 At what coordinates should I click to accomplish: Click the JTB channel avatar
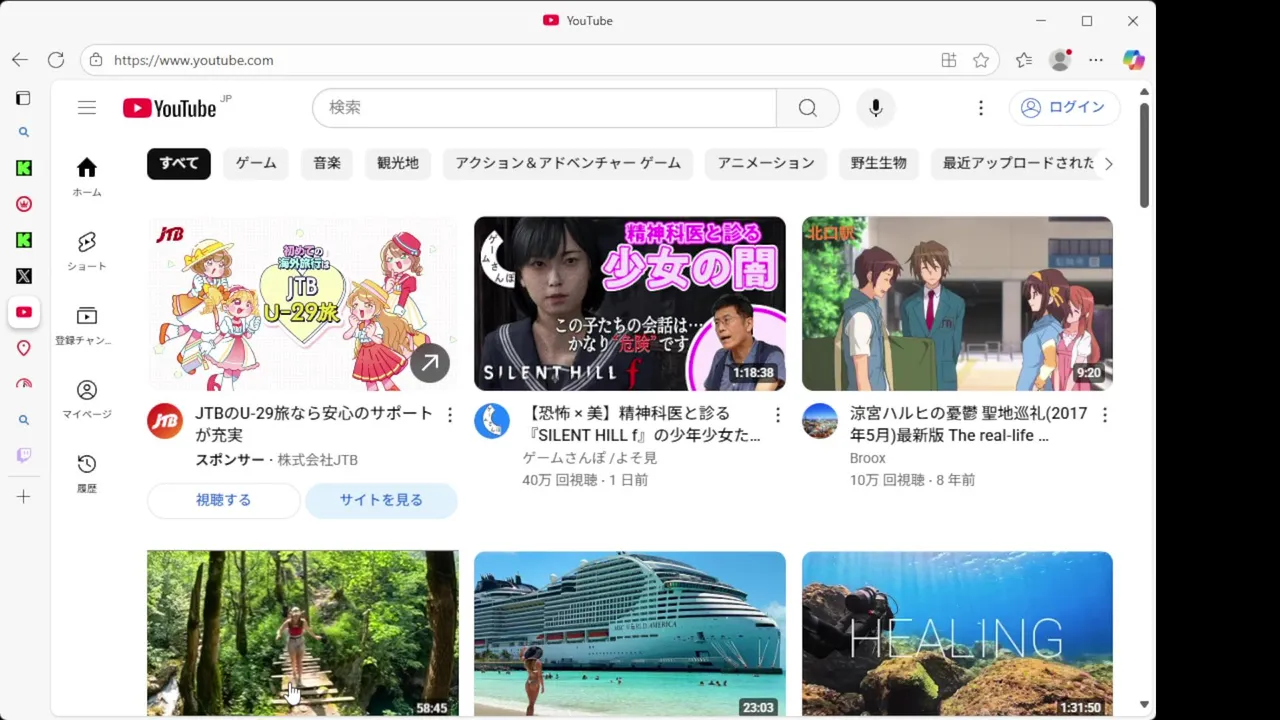(165, 421)
